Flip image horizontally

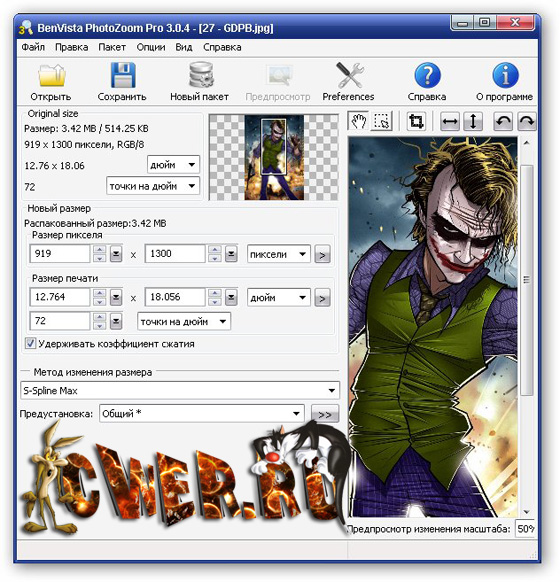pos(450,121)
